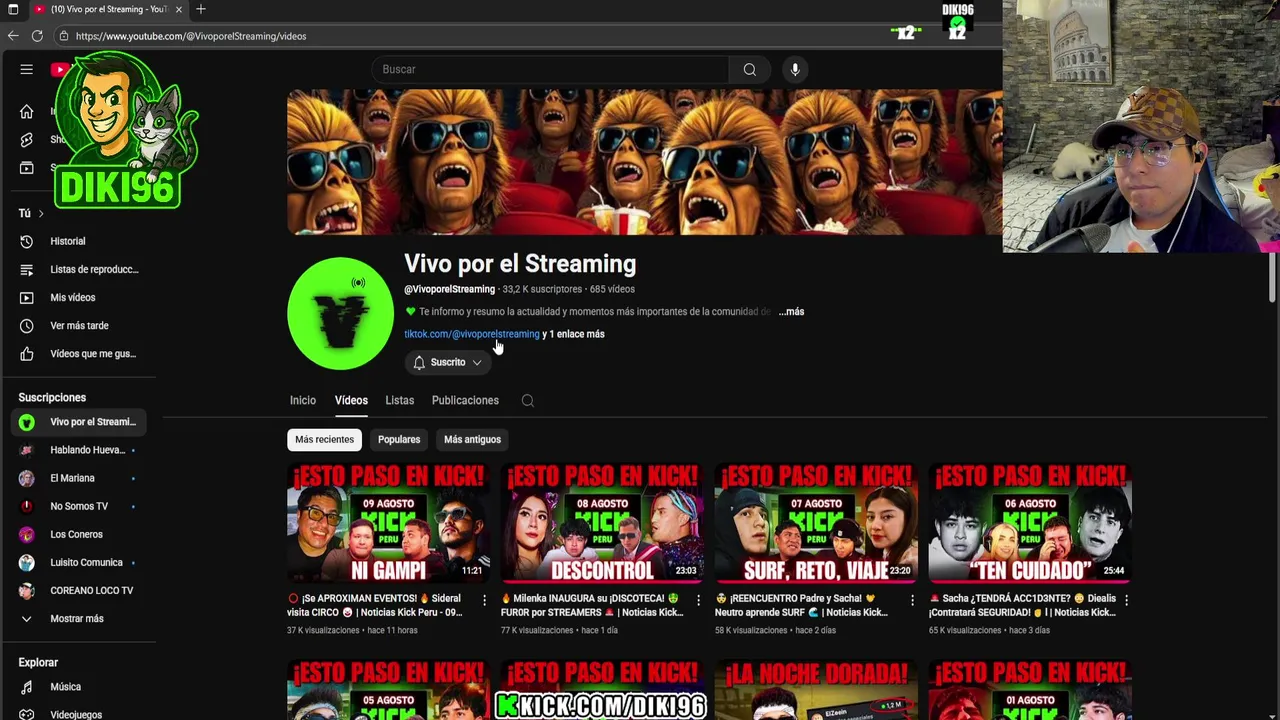The image size is (1280, 720).
Task: Click the channel's green avatar
Action: pos(340,313)
